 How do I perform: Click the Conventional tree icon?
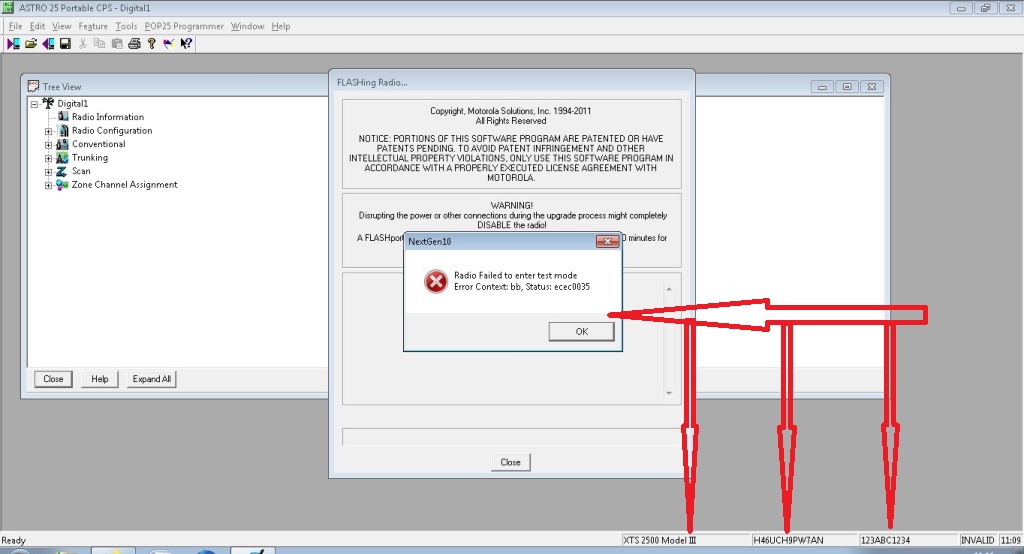tap(62, 144)
